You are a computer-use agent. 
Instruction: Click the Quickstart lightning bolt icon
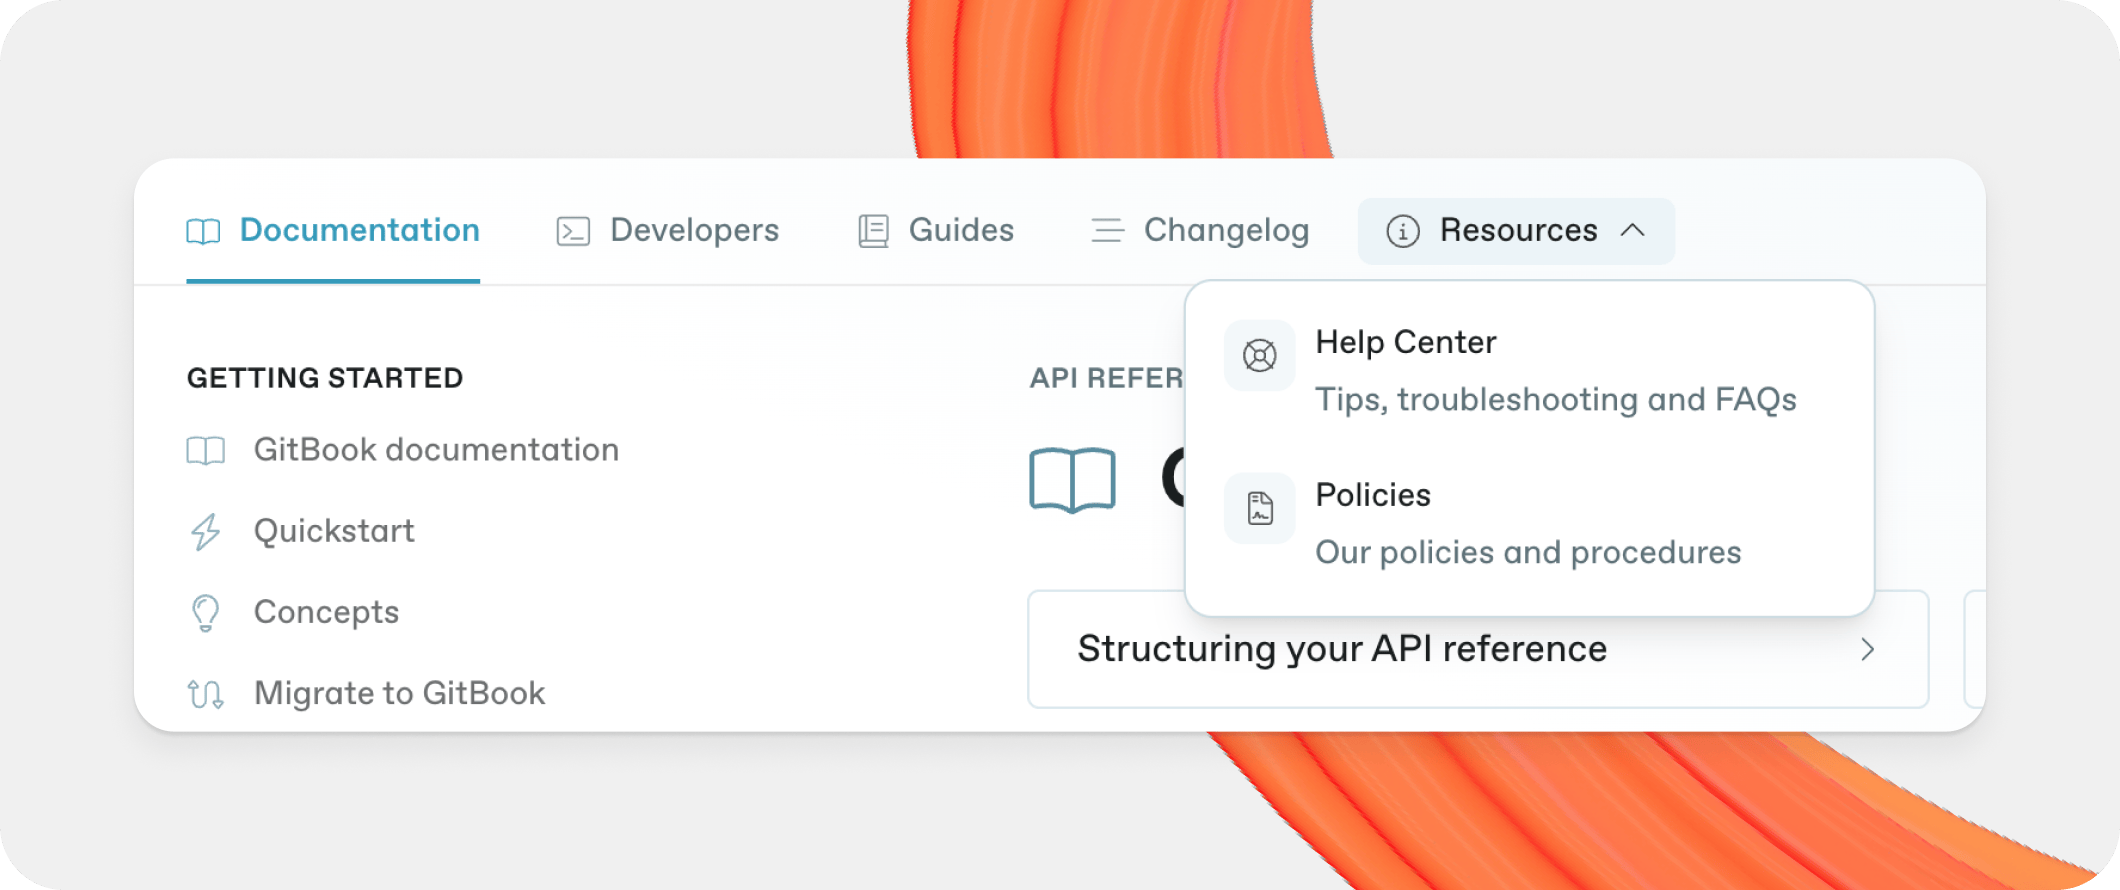206,532
